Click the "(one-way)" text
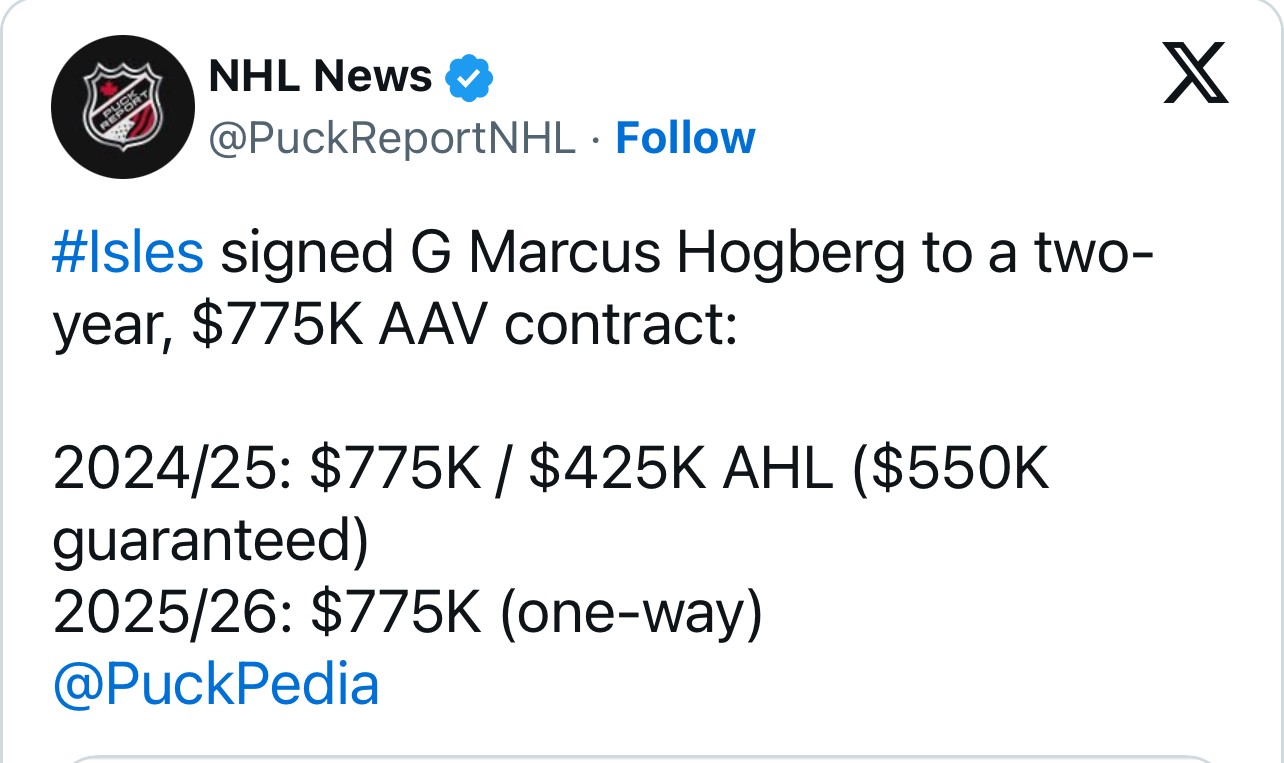 [x=630, y=614]
